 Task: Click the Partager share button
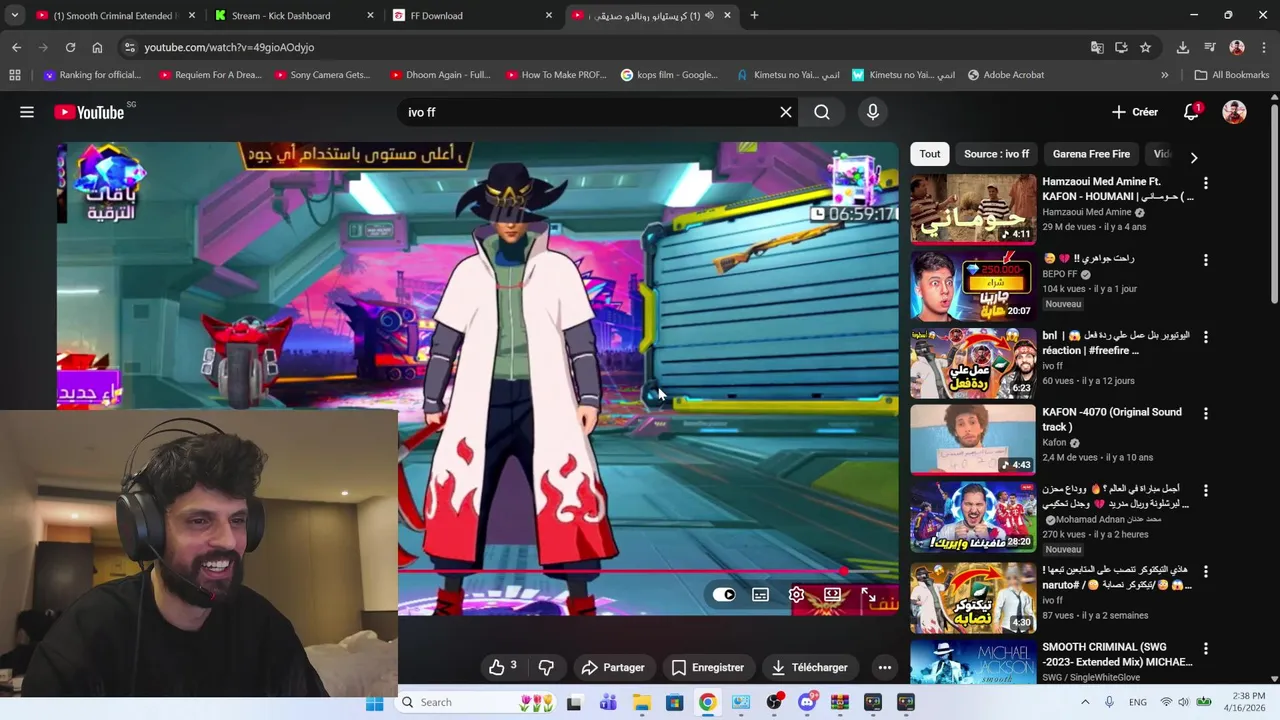(x=613, y=667)
